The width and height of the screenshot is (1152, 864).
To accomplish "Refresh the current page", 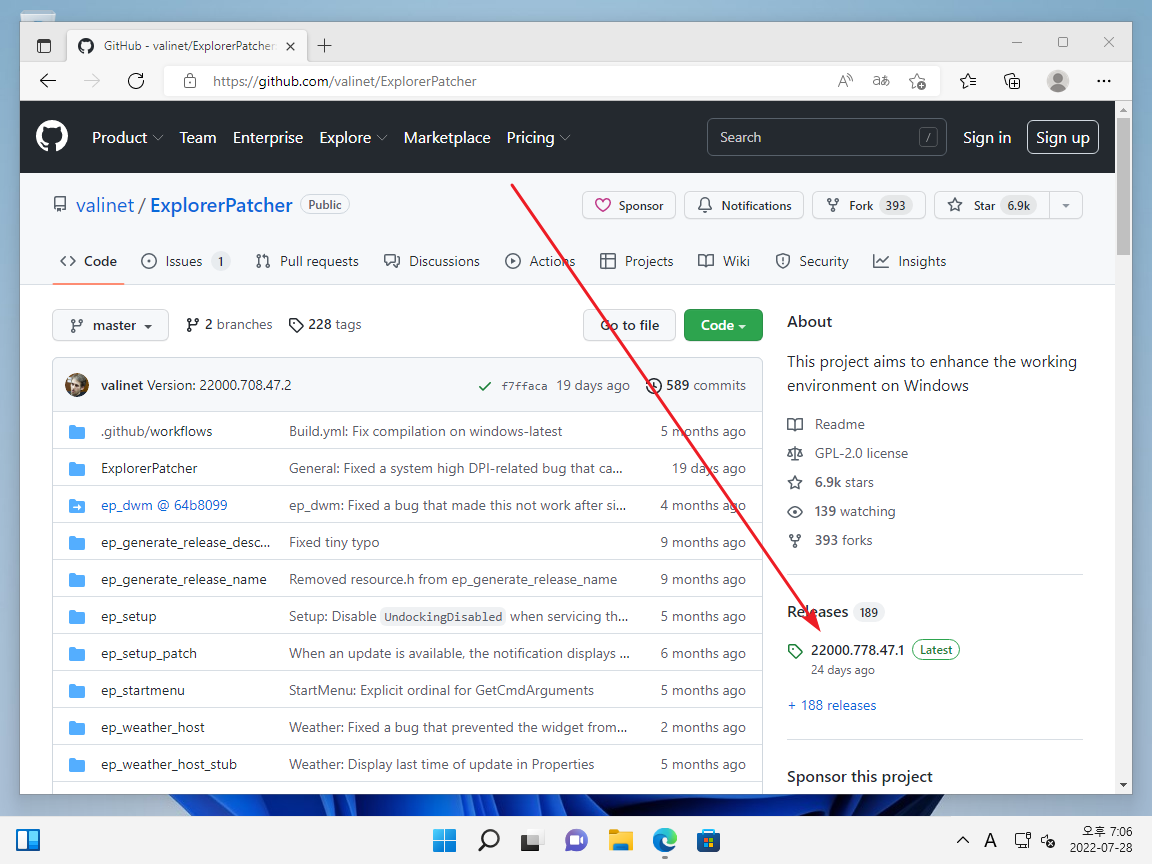I will pos(136,81).
